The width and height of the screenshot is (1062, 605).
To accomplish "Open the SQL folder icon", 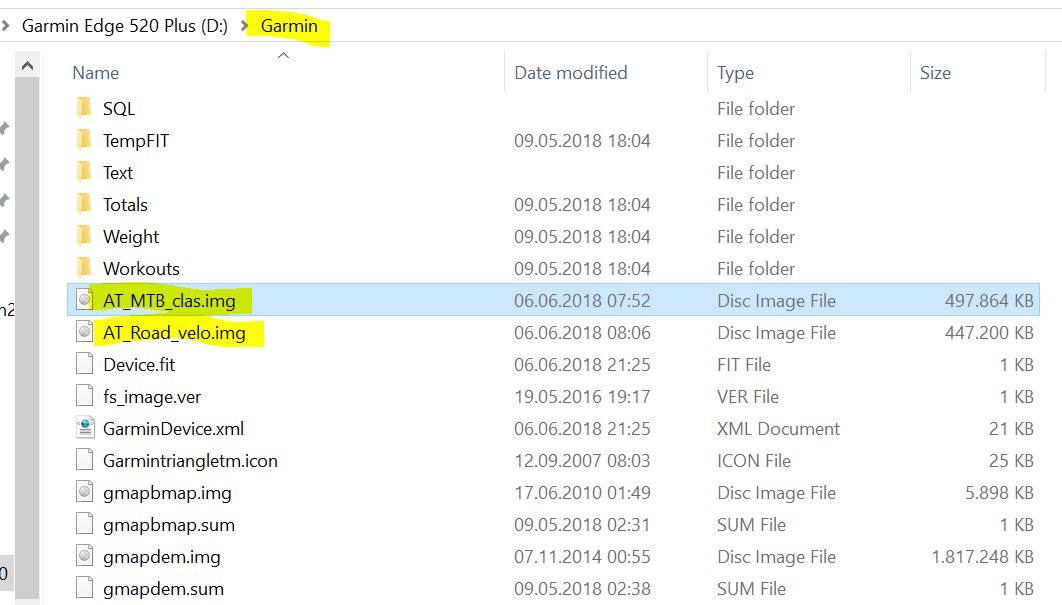I will (x=84, y=107).
